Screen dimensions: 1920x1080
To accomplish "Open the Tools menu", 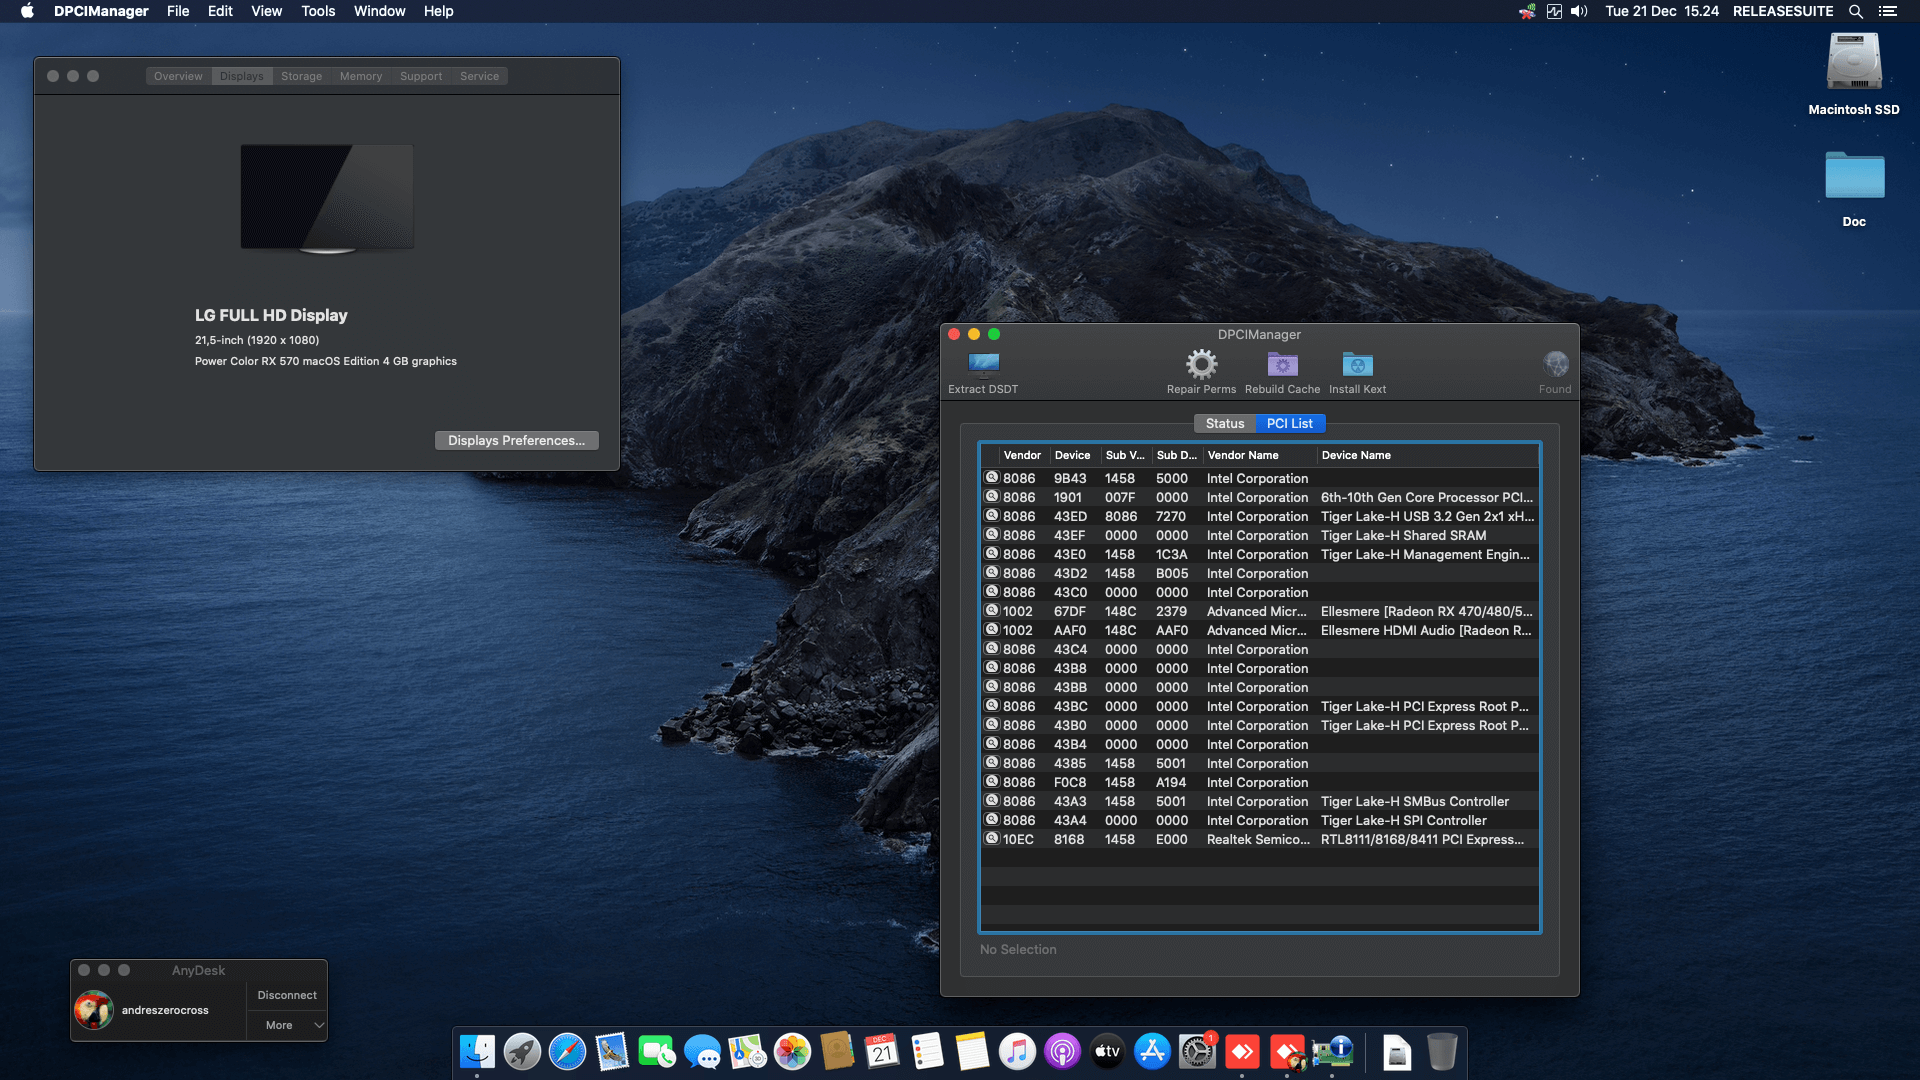I will [x=318, y=11].
